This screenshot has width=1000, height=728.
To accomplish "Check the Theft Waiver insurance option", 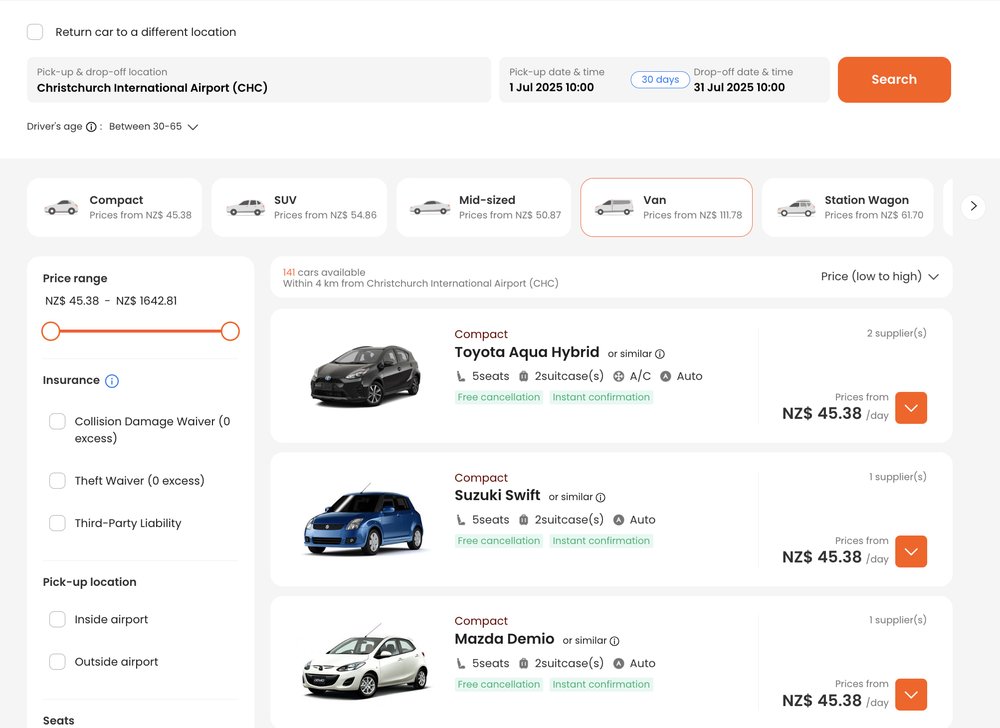I will pyautogui.click(x=57, y=480).
